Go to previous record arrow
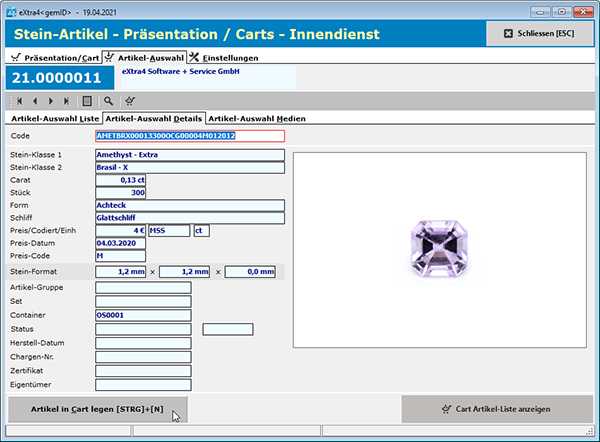600x442 pixels. point(35,101)
